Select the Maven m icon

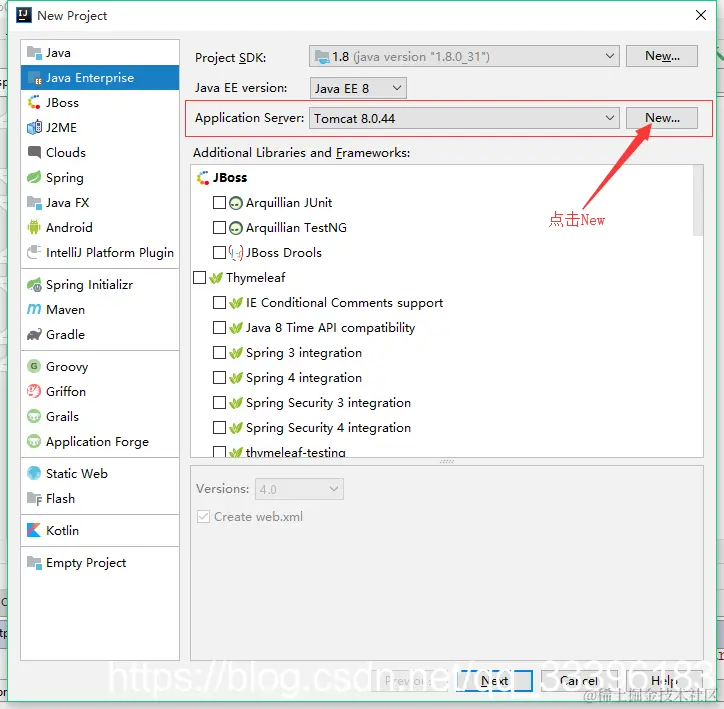(34, 309)
